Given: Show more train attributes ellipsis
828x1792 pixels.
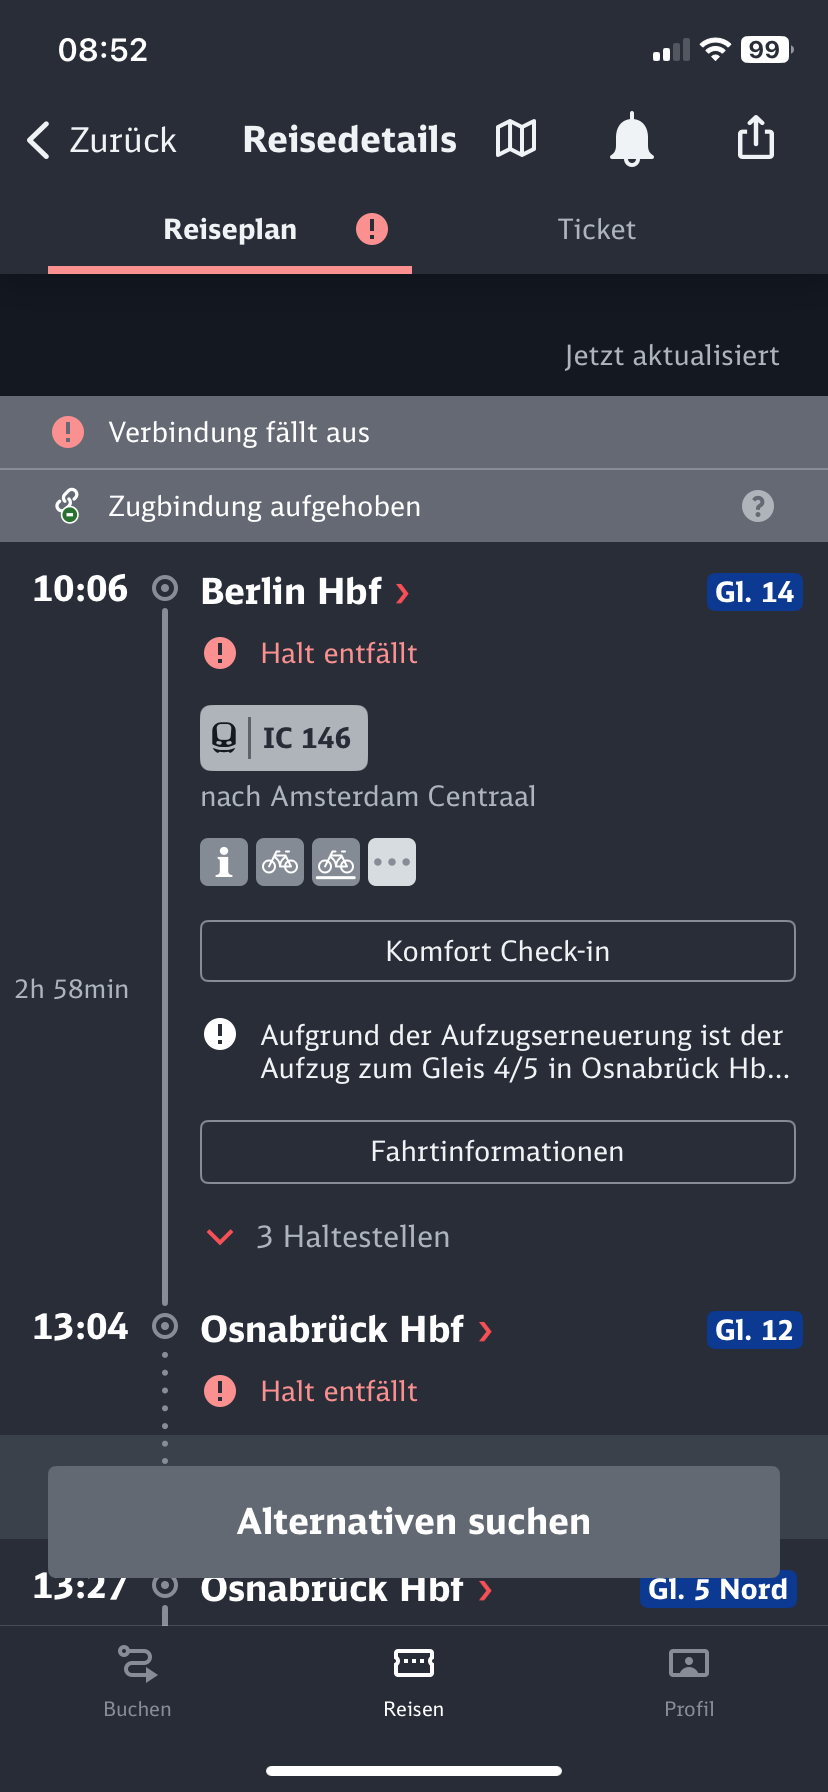Looking at the screenshot, I should (392, 862).
